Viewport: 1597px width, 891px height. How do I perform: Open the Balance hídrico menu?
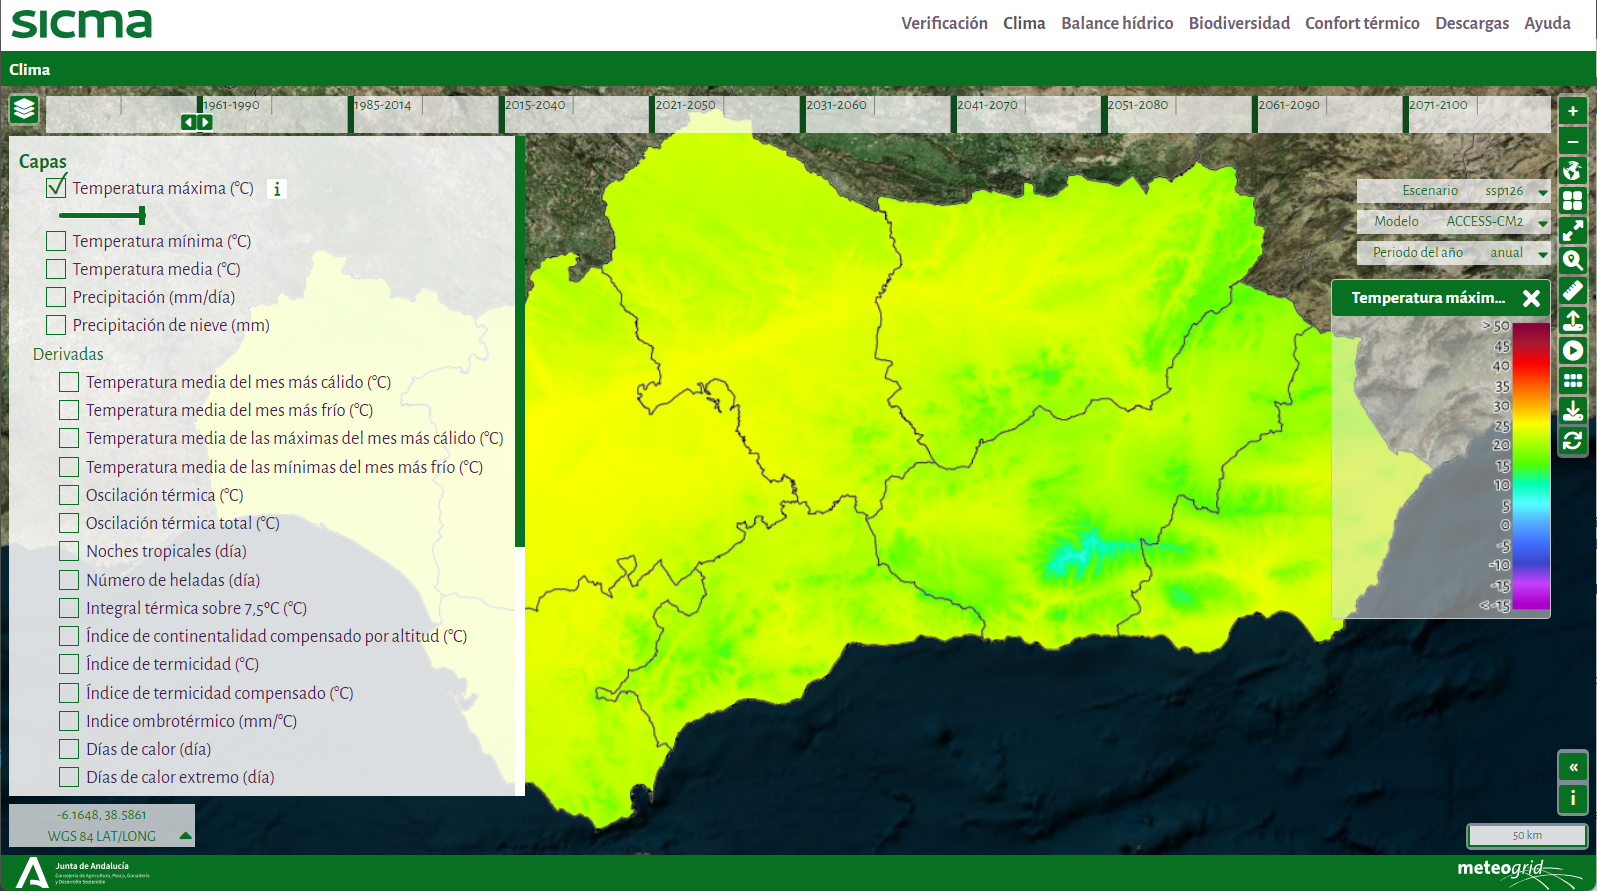point(1117,23)
